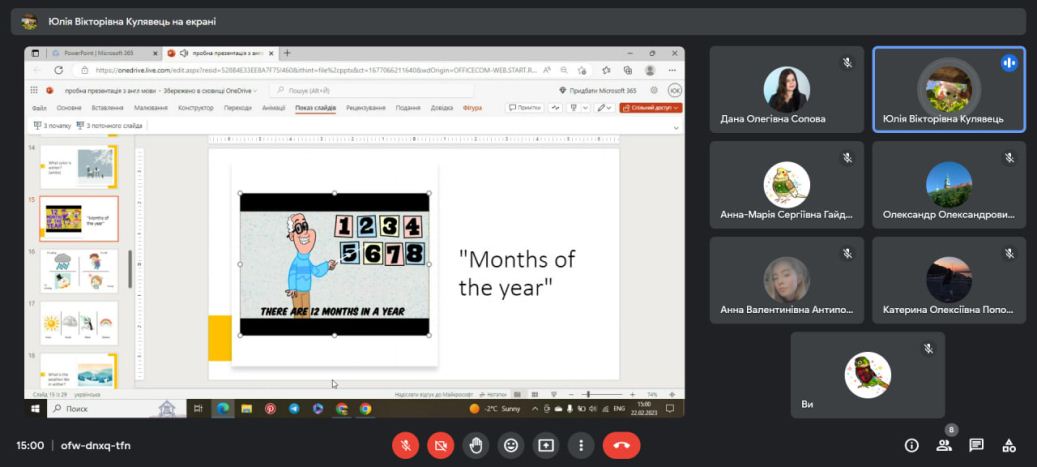Open the Основне ribbon tab

[x=69, y=108]
